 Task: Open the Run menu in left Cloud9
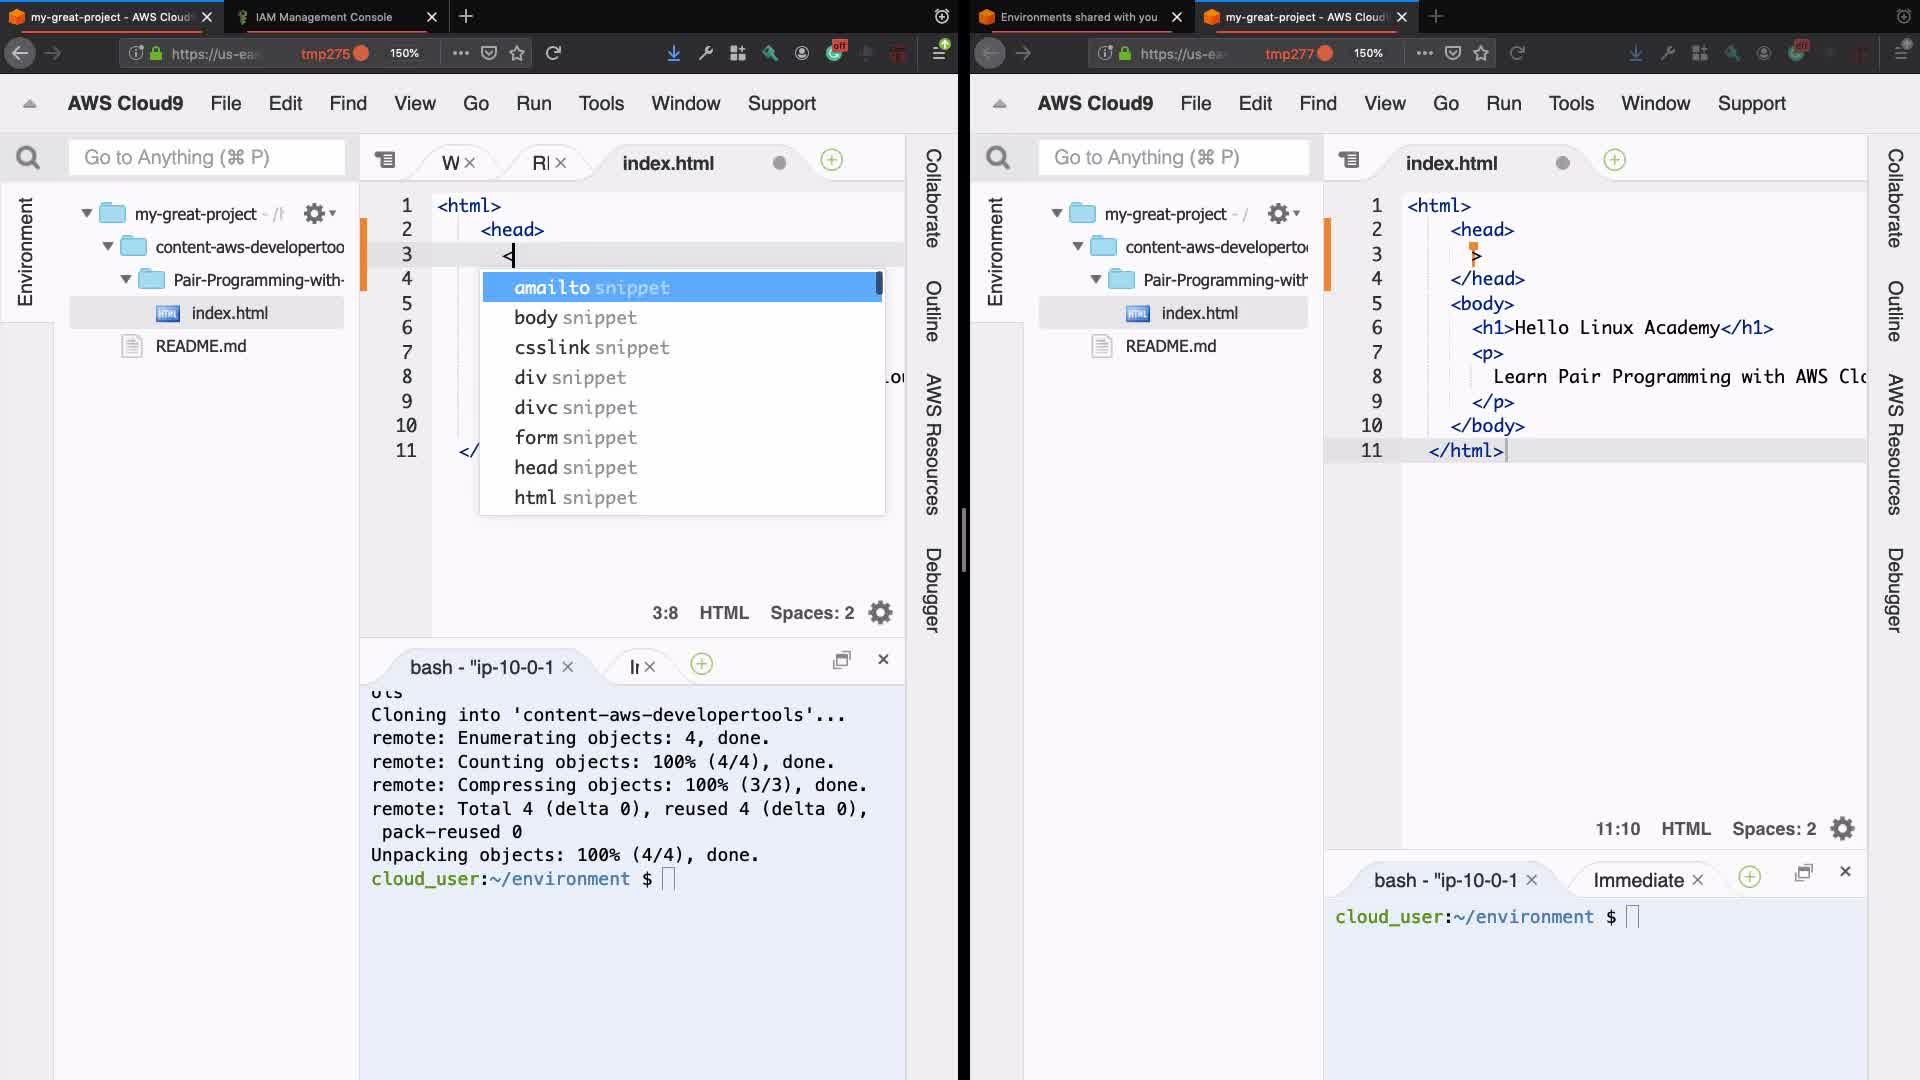(x=533, y=103)
